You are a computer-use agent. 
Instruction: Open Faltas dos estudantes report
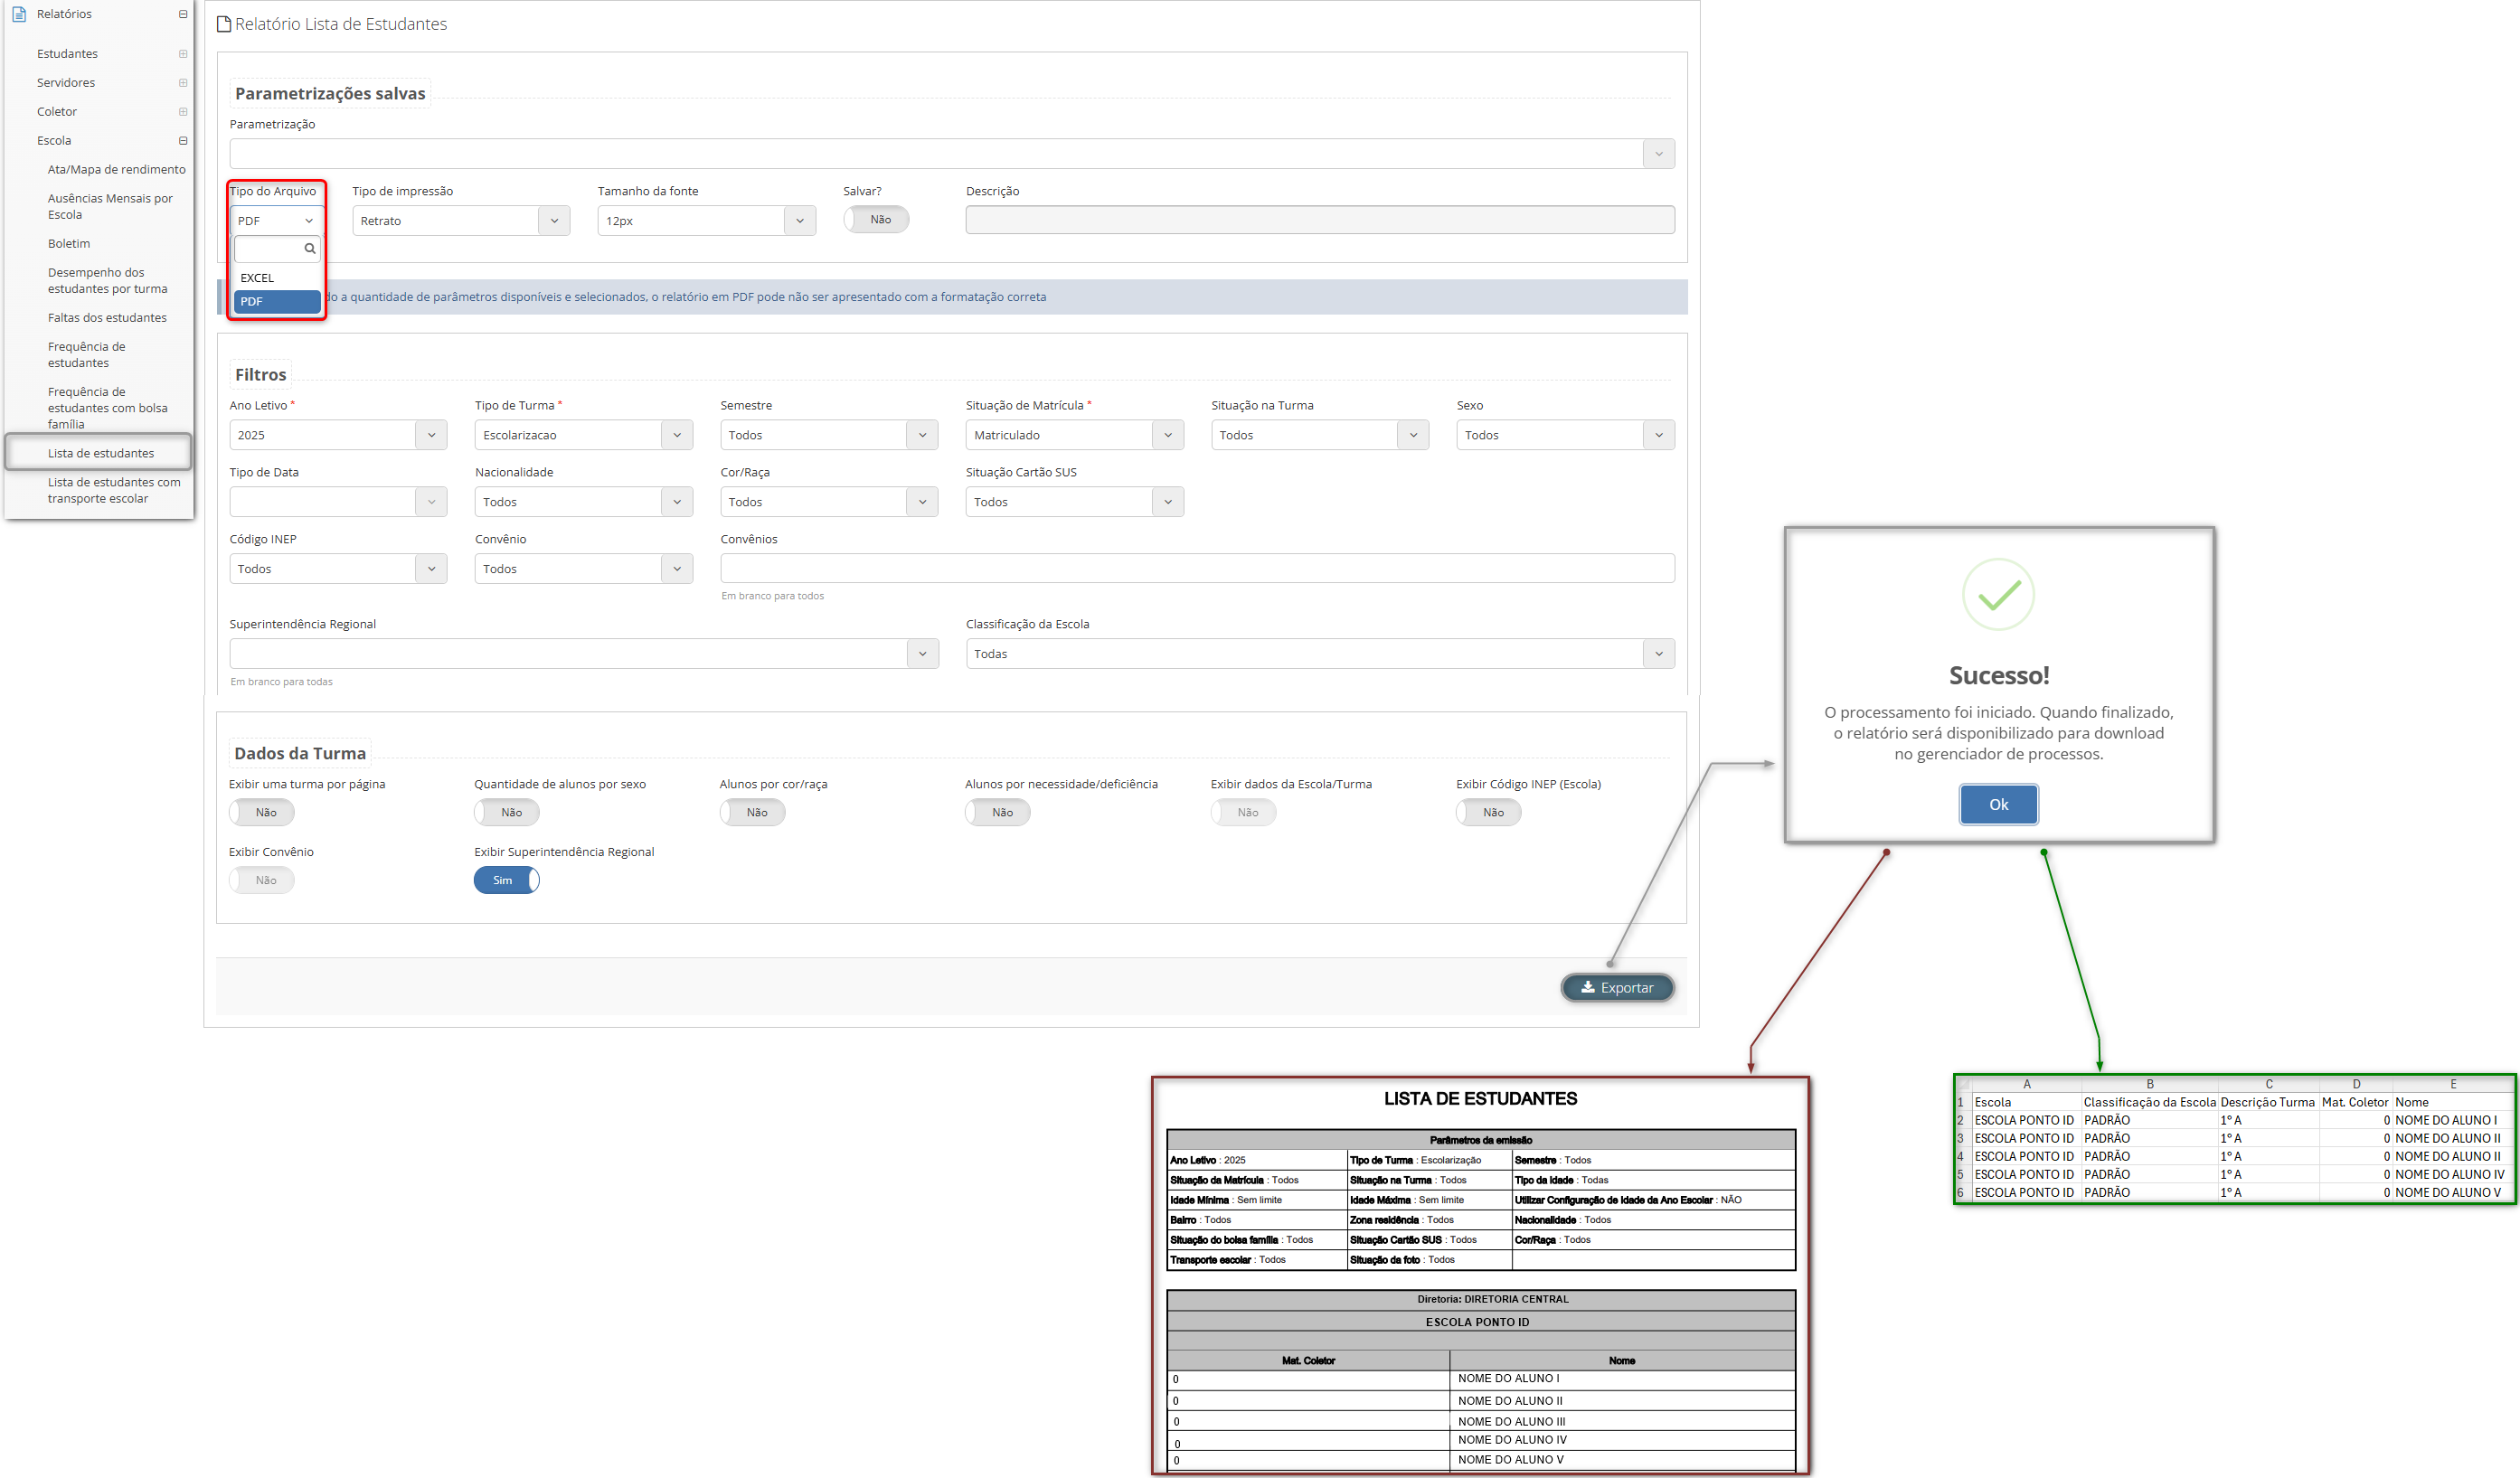(x=107, y=317)
